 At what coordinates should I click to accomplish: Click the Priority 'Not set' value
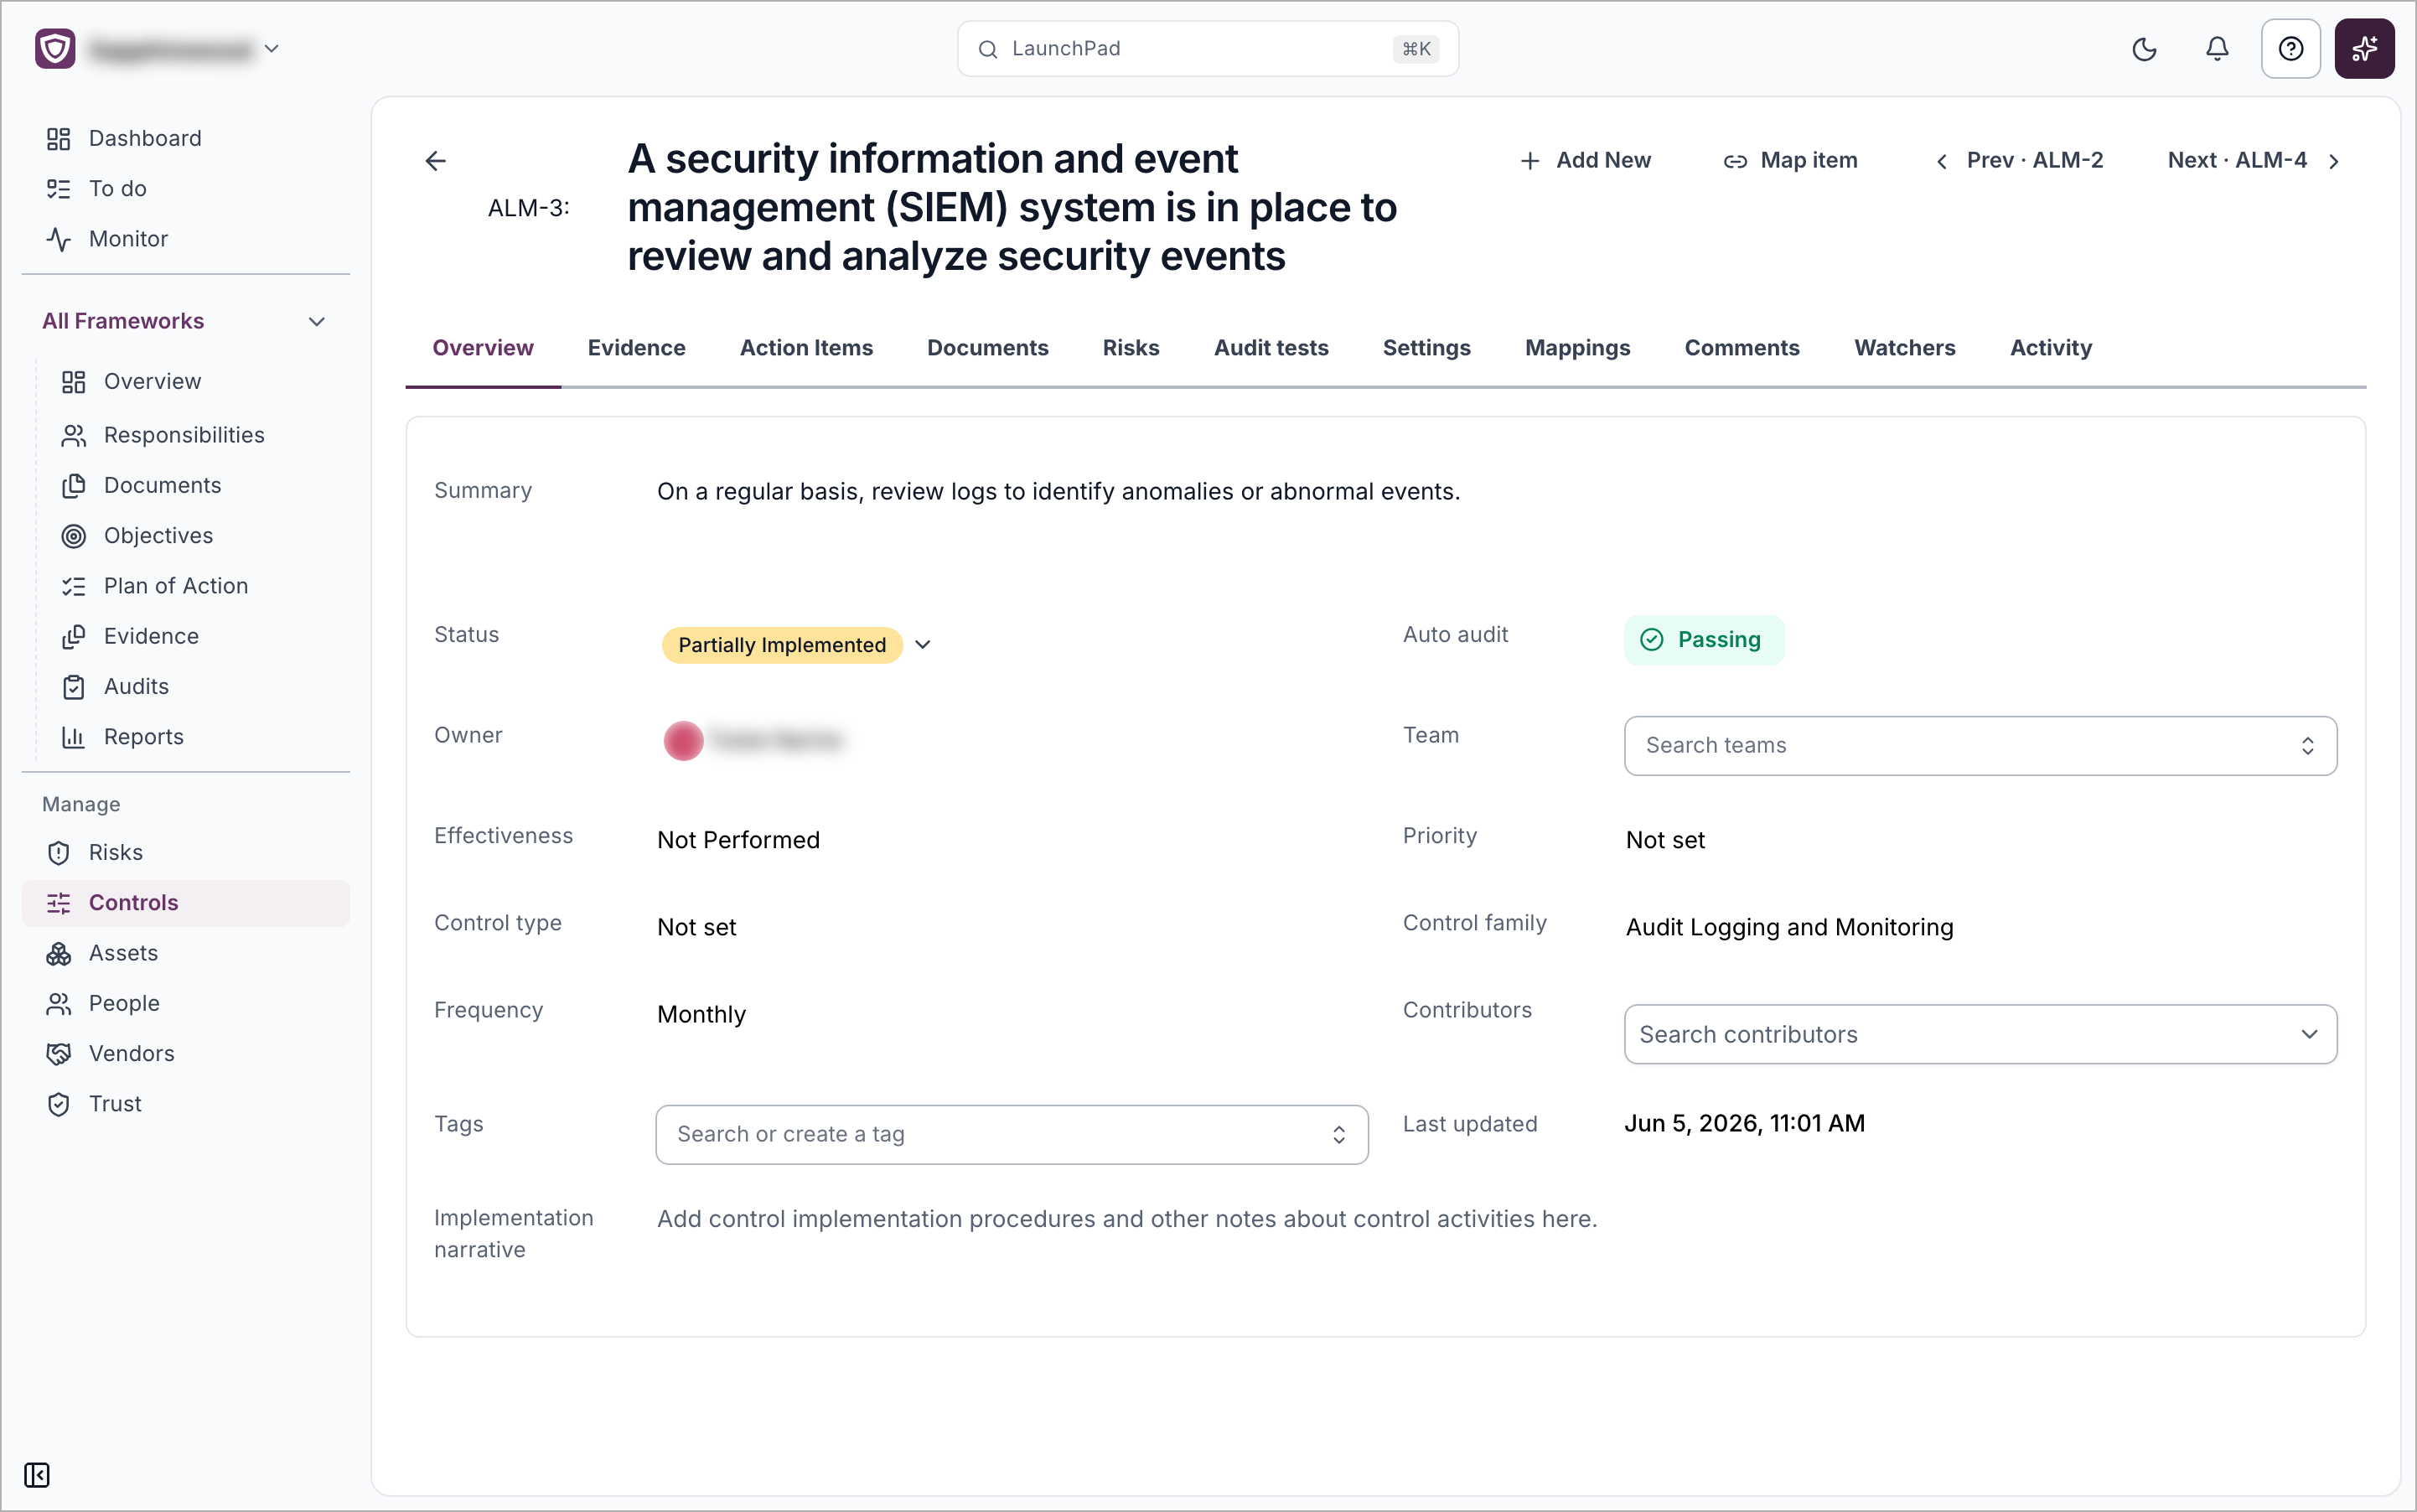[x=1666, y=840]
